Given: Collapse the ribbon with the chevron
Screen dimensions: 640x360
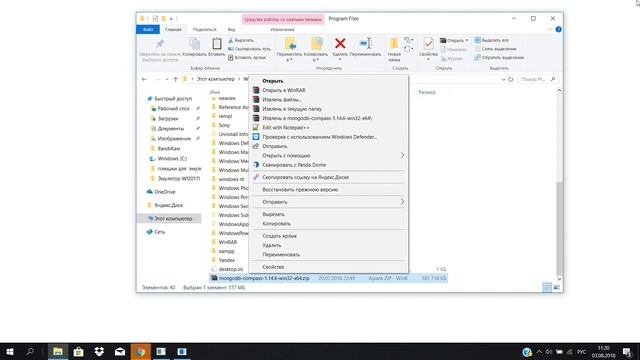Looking at the screenshot, I should click(x=549, y=29).
